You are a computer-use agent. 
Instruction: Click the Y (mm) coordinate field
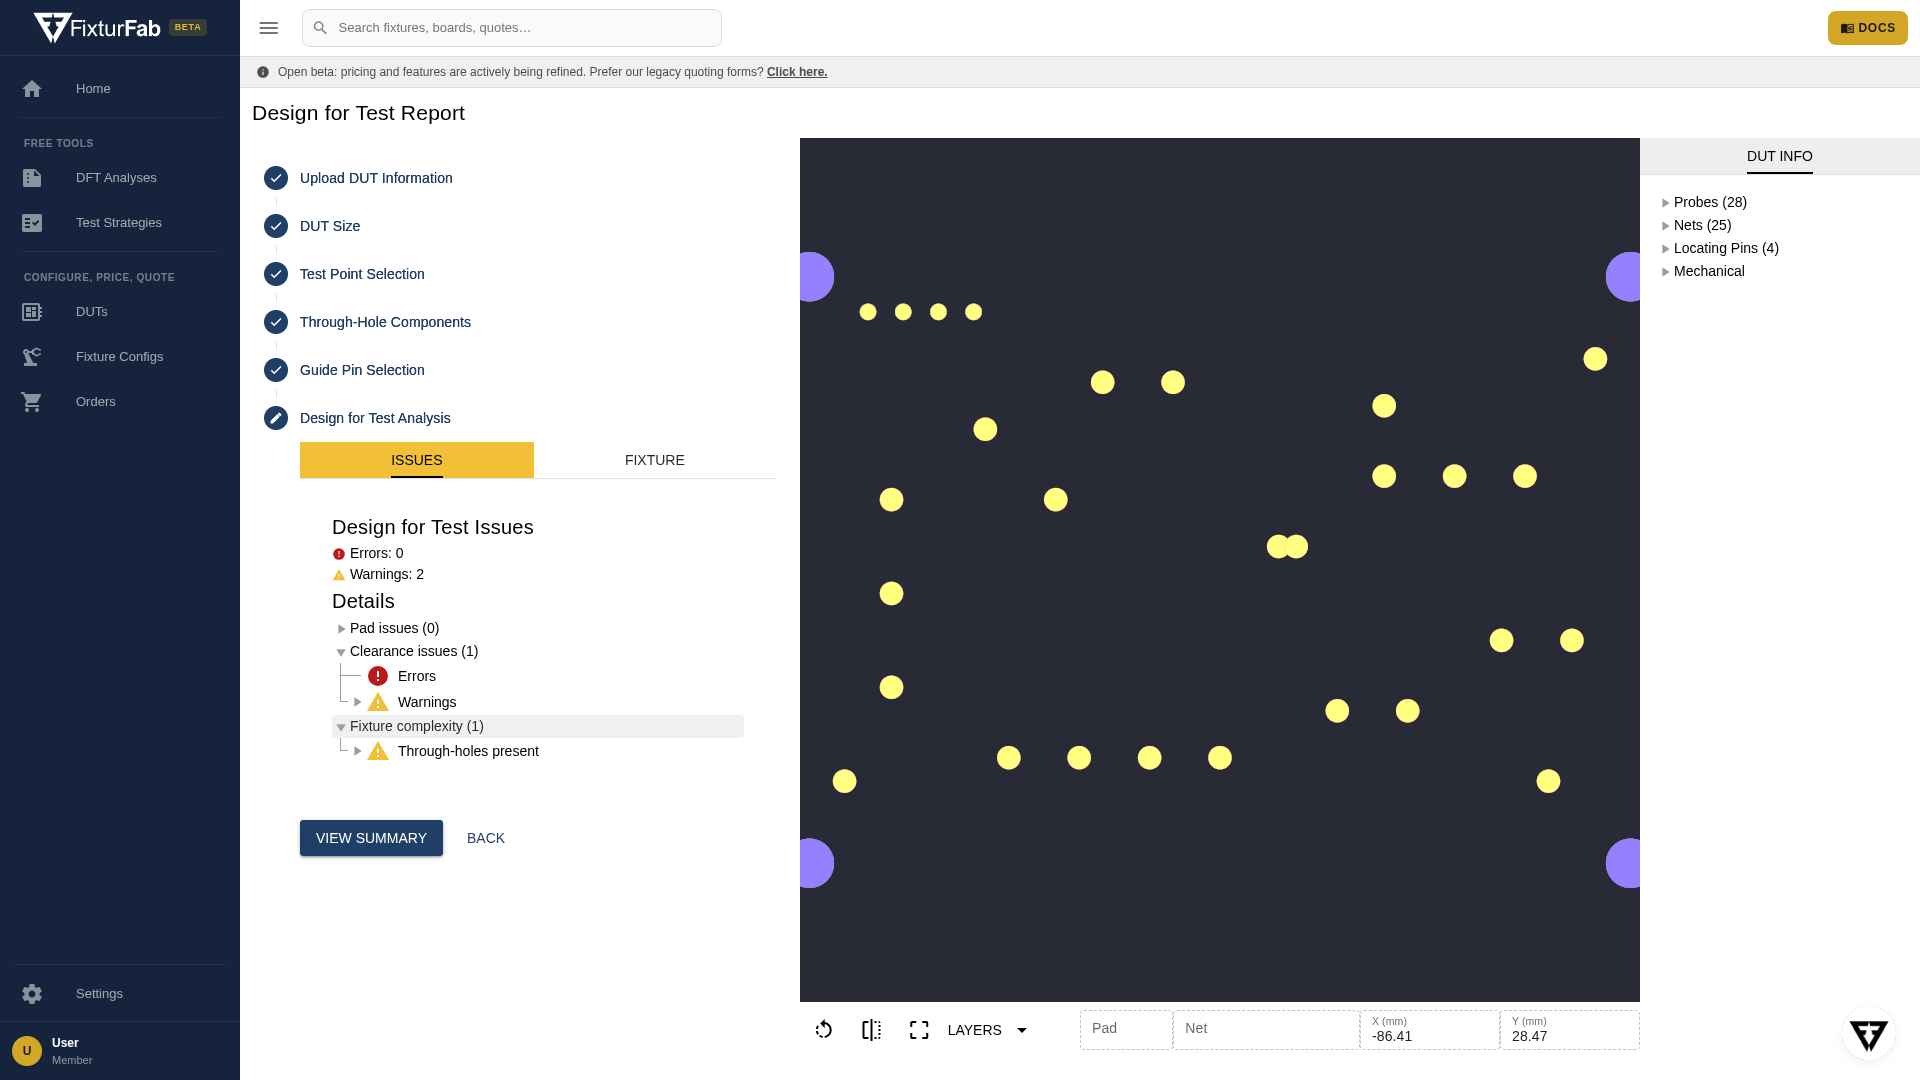(x=1570, y=1030)
